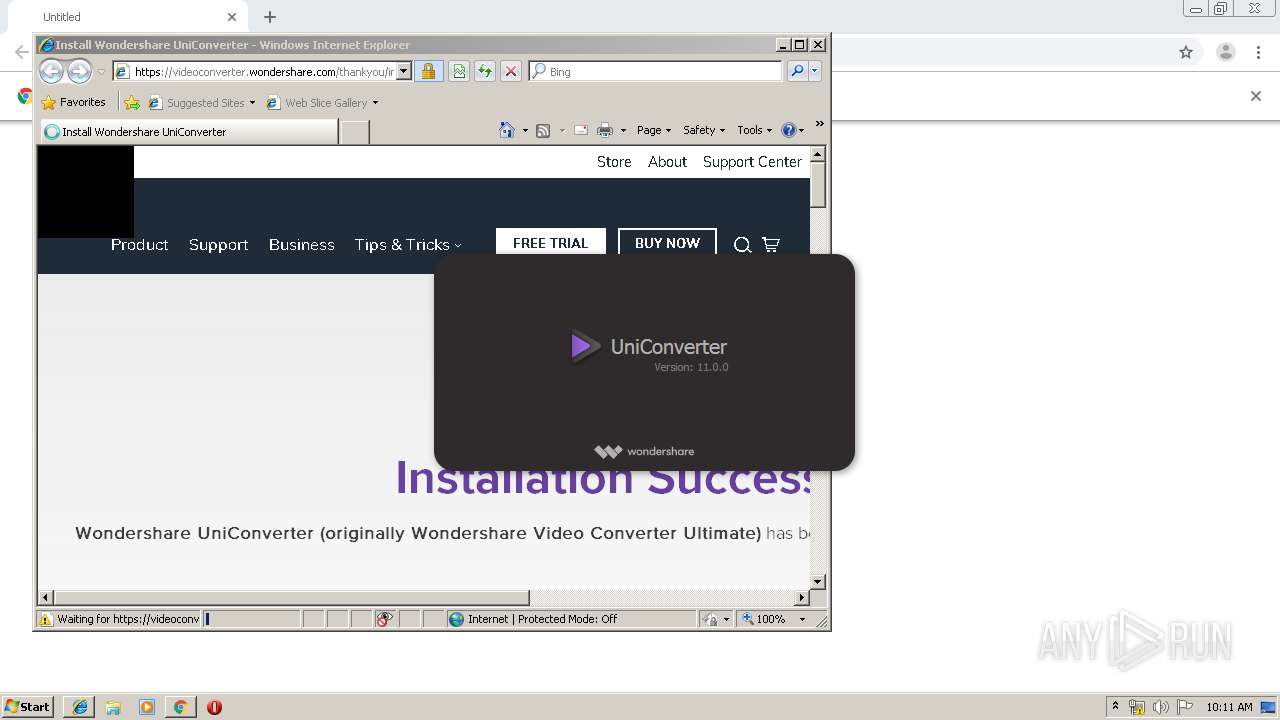
Task: Click the vertical scrollbar up arrow
Action: coord(818,154)
